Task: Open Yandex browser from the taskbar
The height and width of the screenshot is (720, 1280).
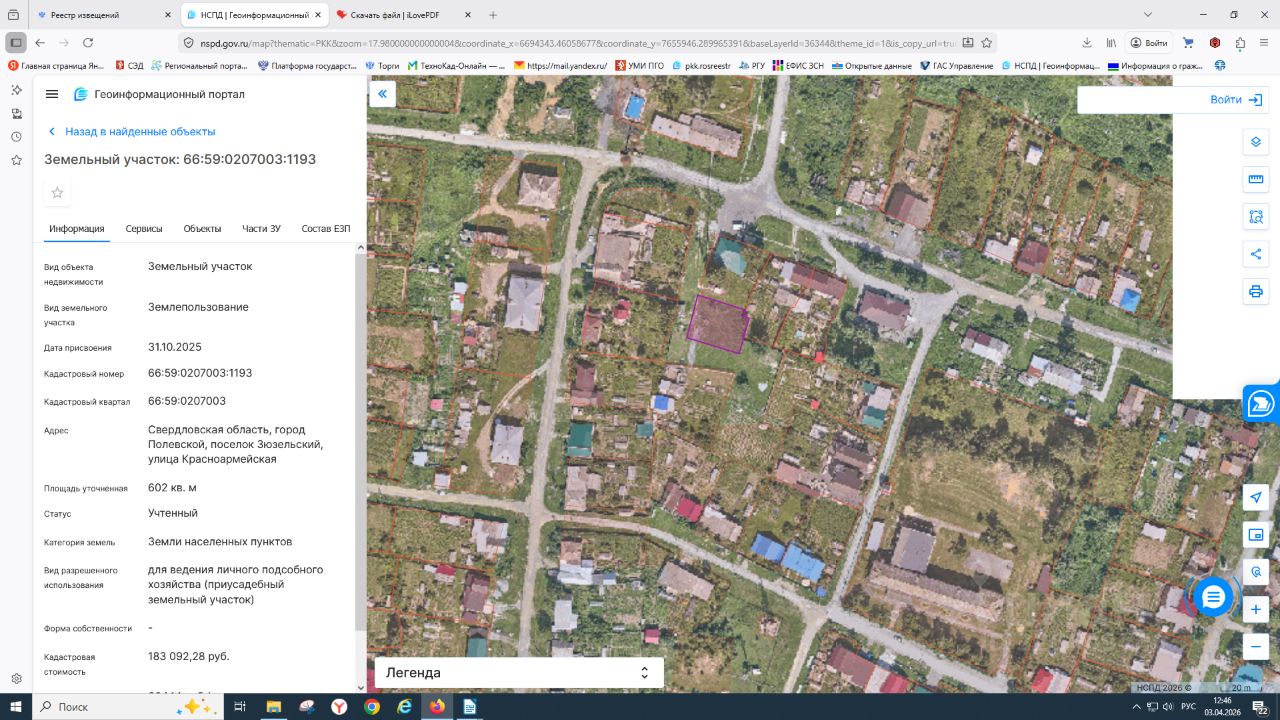Action: tap(339, 706)
